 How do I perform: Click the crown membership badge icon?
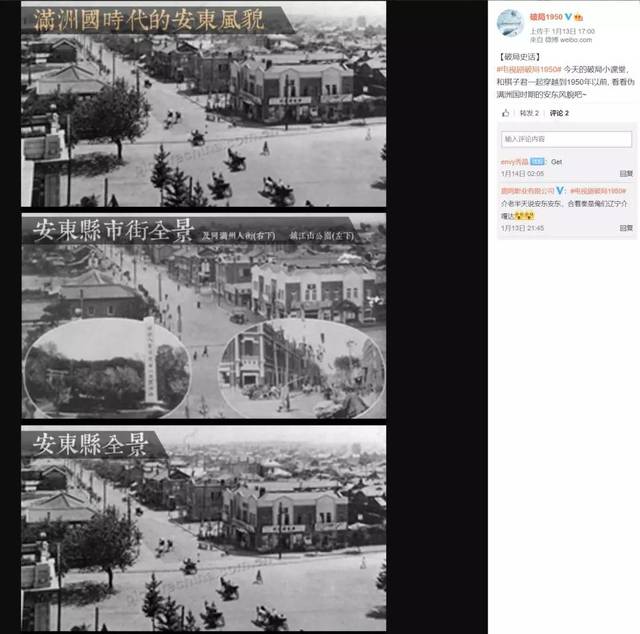(x=578, y=17)
